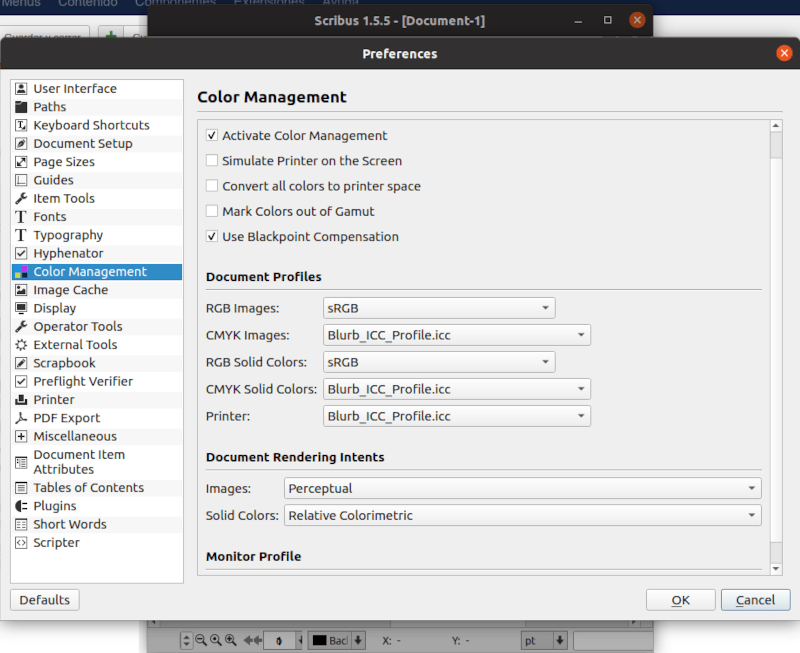Click the Defaults button
Viewport: 800px width, 653px height.
[x=44, y=600]
